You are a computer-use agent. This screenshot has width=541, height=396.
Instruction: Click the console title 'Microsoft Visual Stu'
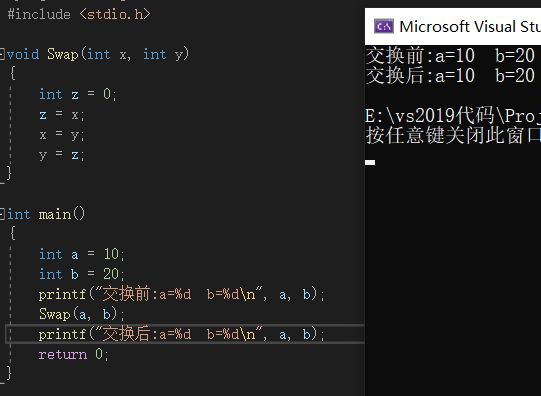pyautogui.click(x=470, y=27)
